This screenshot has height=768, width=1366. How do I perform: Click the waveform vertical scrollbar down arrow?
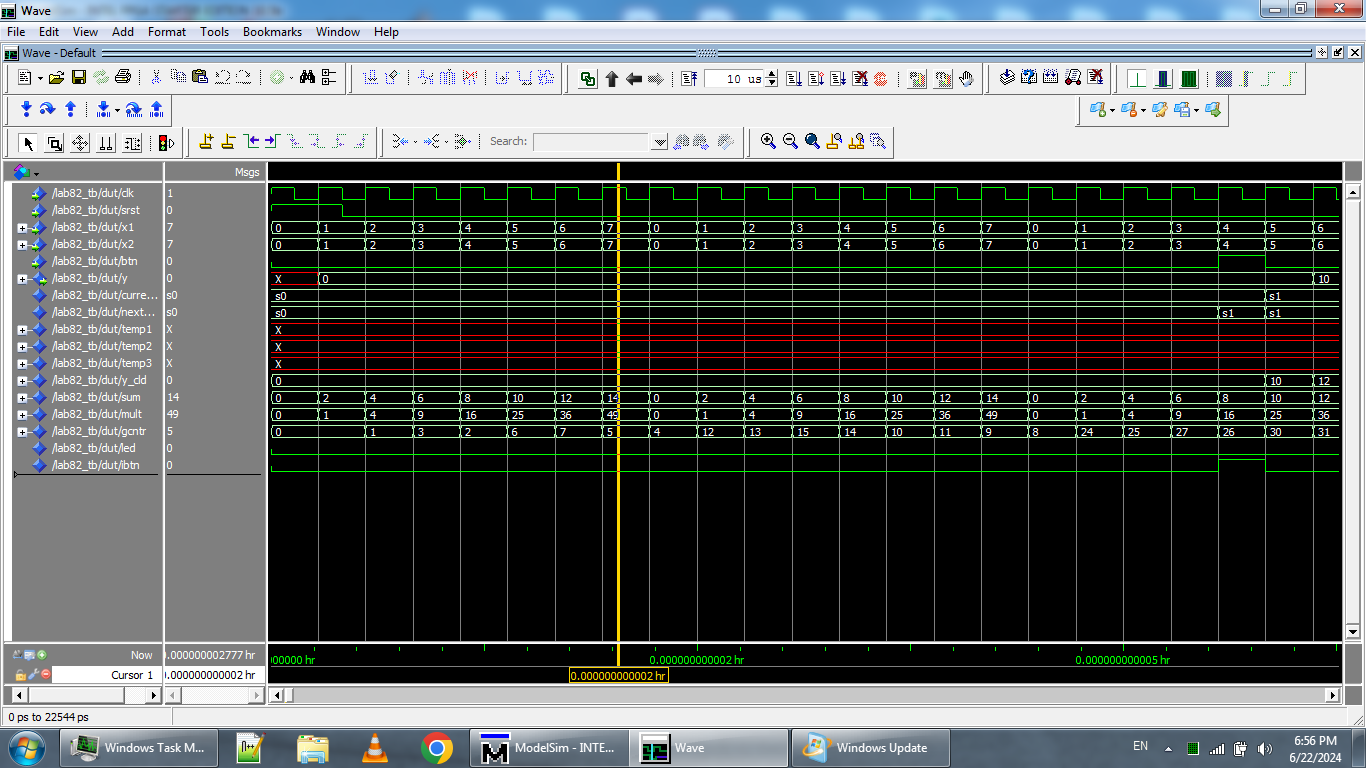tap(1354, 632)
